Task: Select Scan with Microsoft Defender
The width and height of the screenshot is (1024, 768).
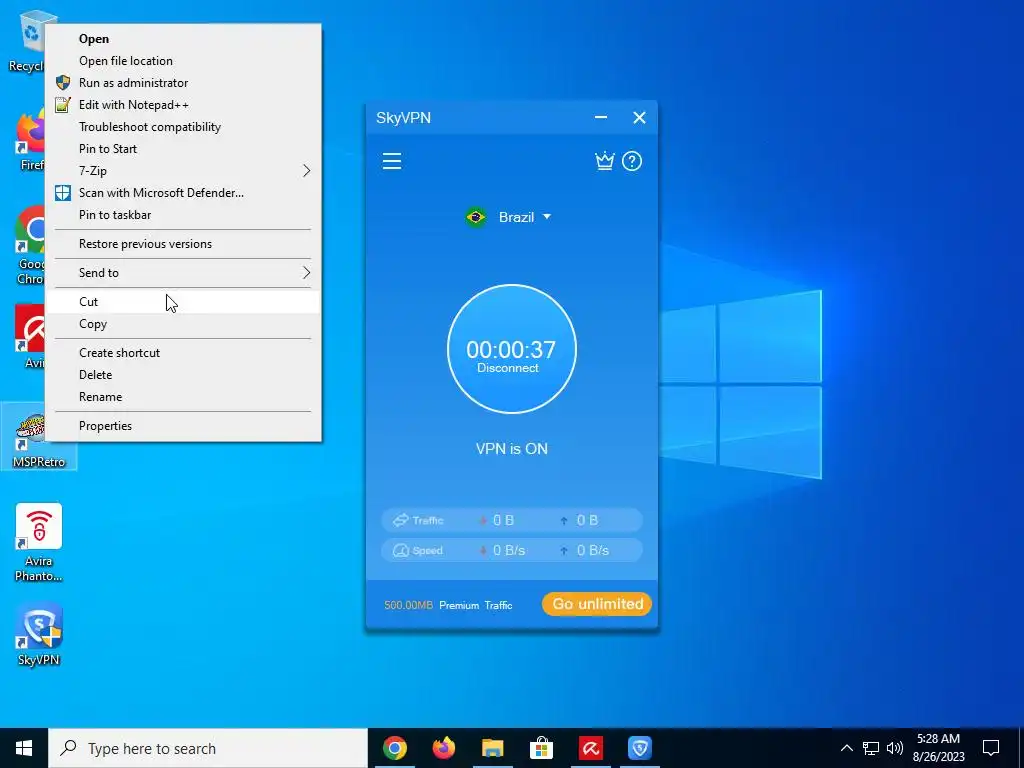Action: pos(184,193)
